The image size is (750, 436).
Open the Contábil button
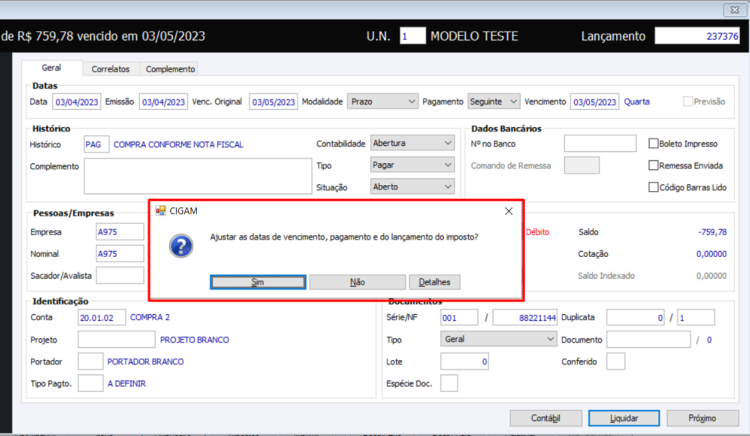point(546,418)
